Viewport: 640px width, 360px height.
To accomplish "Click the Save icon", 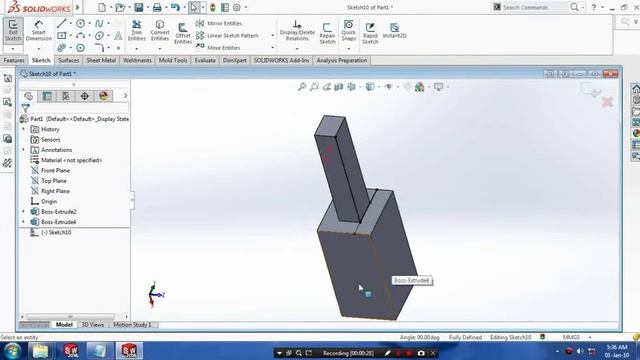I will click(x=139, y=7).
